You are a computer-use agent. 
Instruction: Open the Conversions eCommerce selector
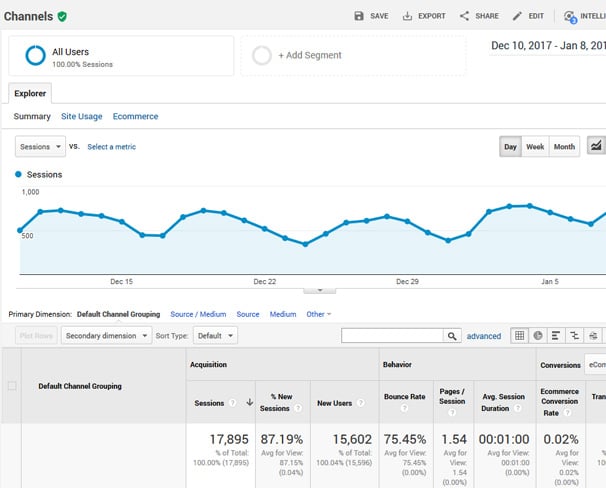(595, 364)
